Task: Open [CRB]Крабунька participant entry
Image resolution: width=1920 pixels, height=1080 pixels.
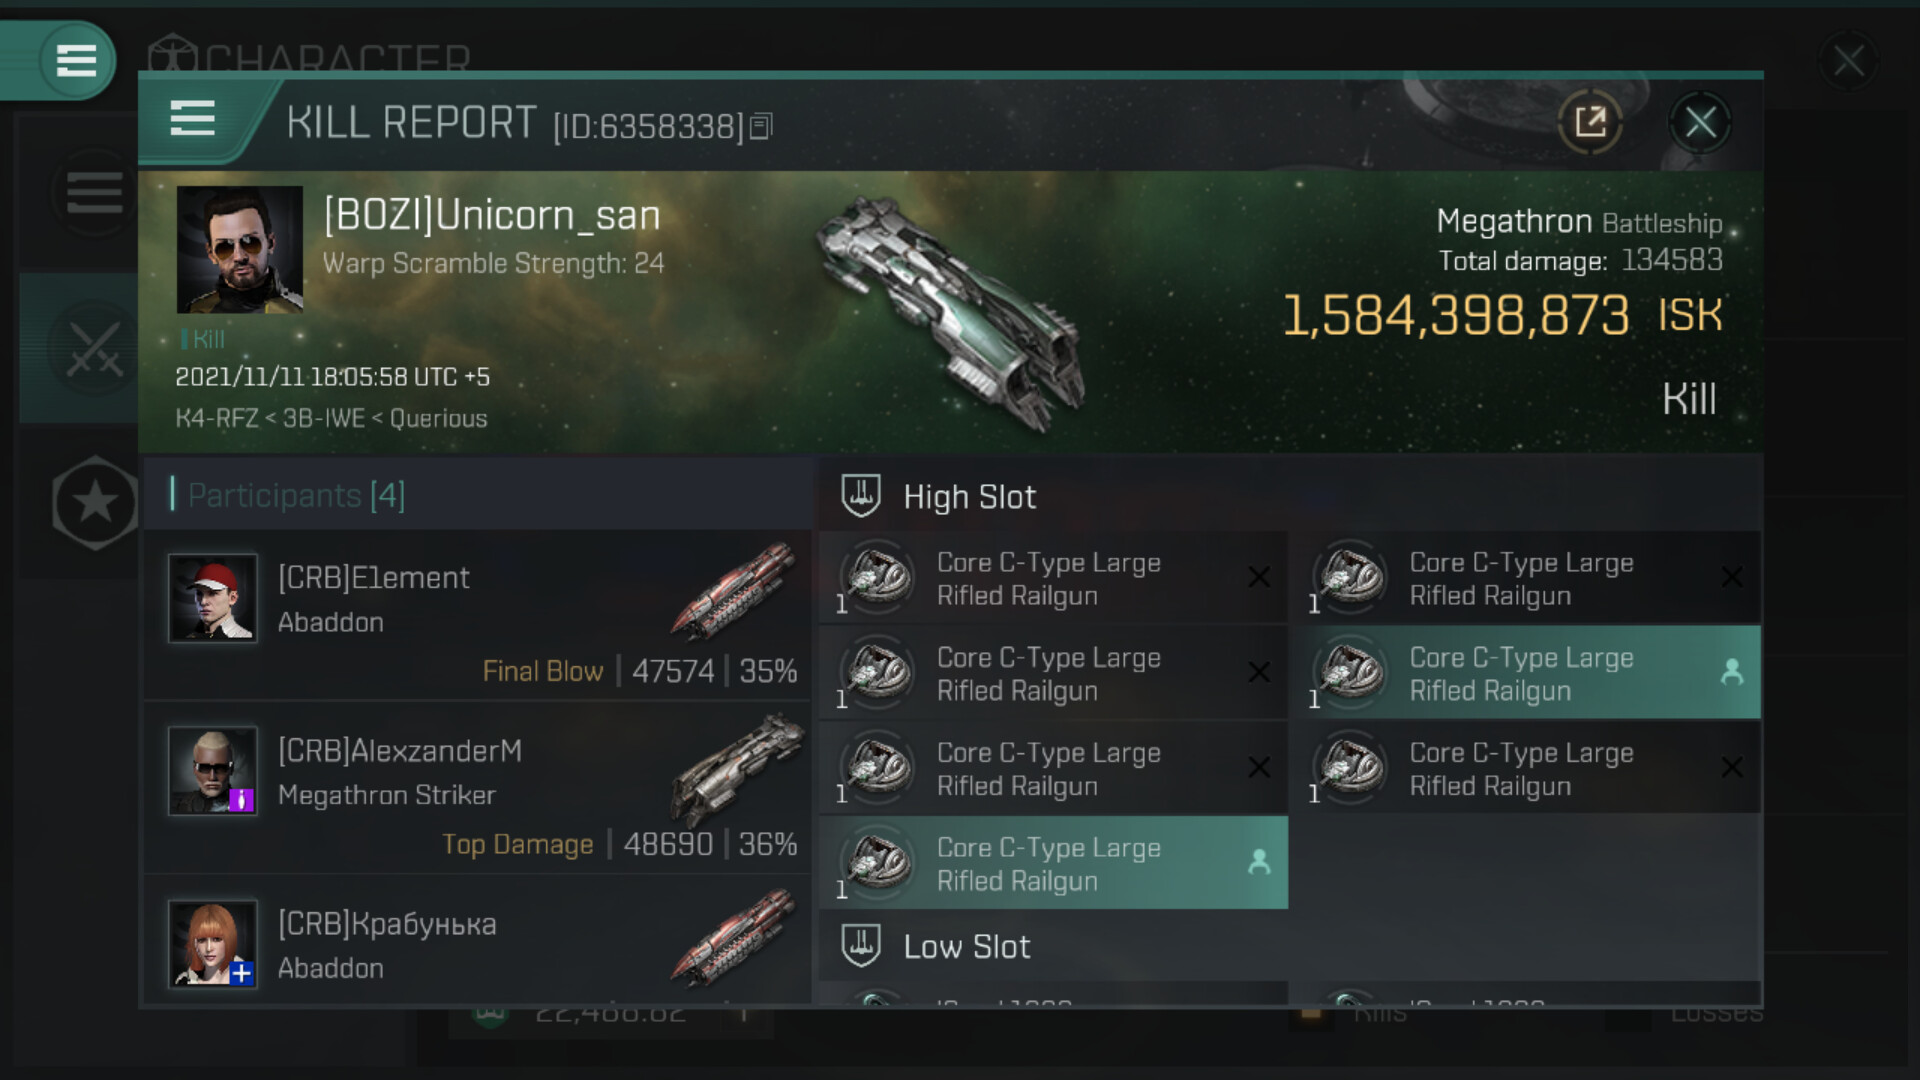Action: pos(478,943)
